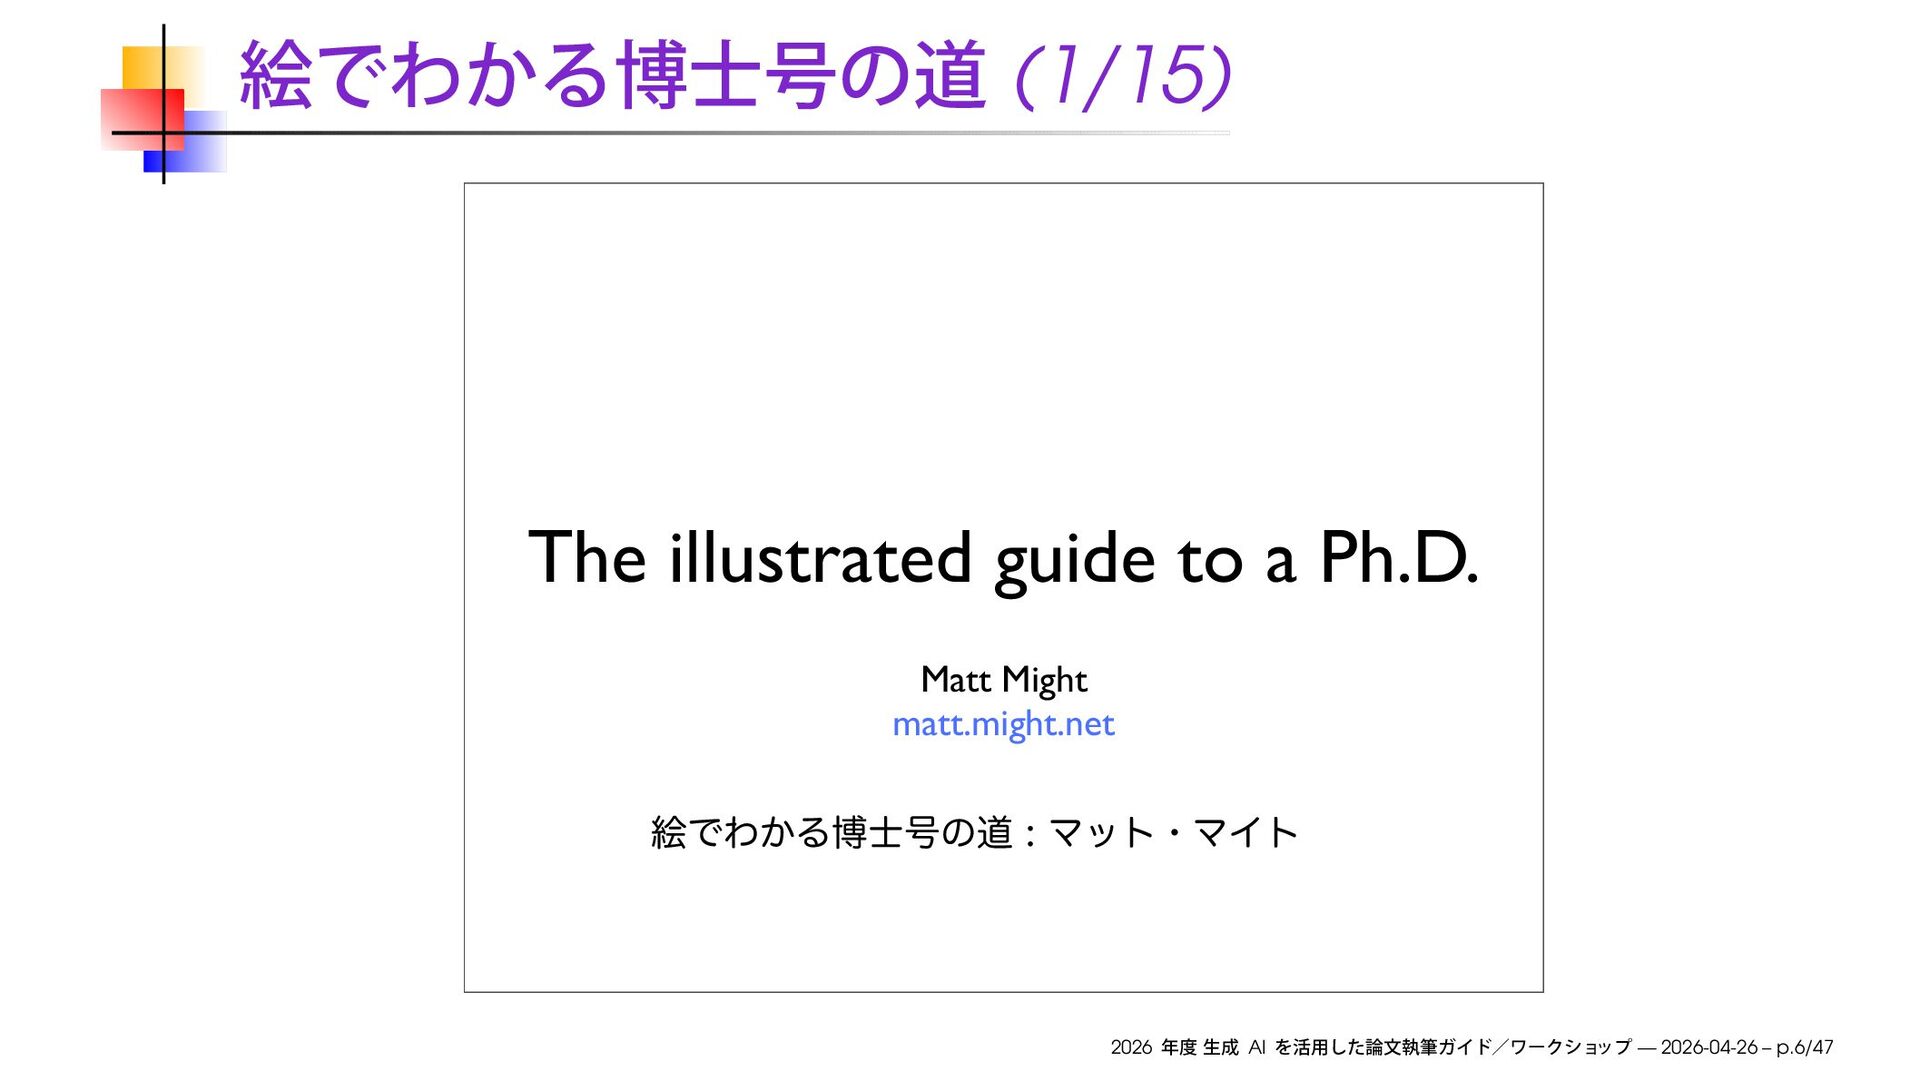Click the purple slide title 絵でわかる博士号の道
This screenshot has width=1920, height=1081.
click(612, 75)
